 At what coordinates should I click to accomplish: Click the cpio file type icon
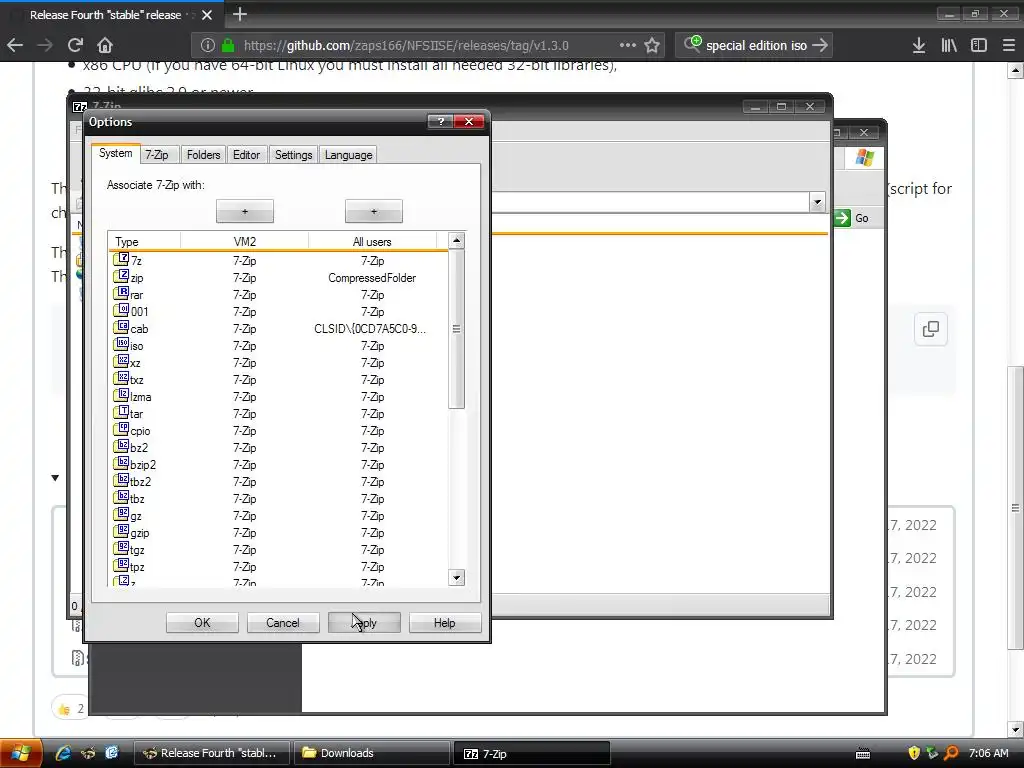[x=121, y=429]
